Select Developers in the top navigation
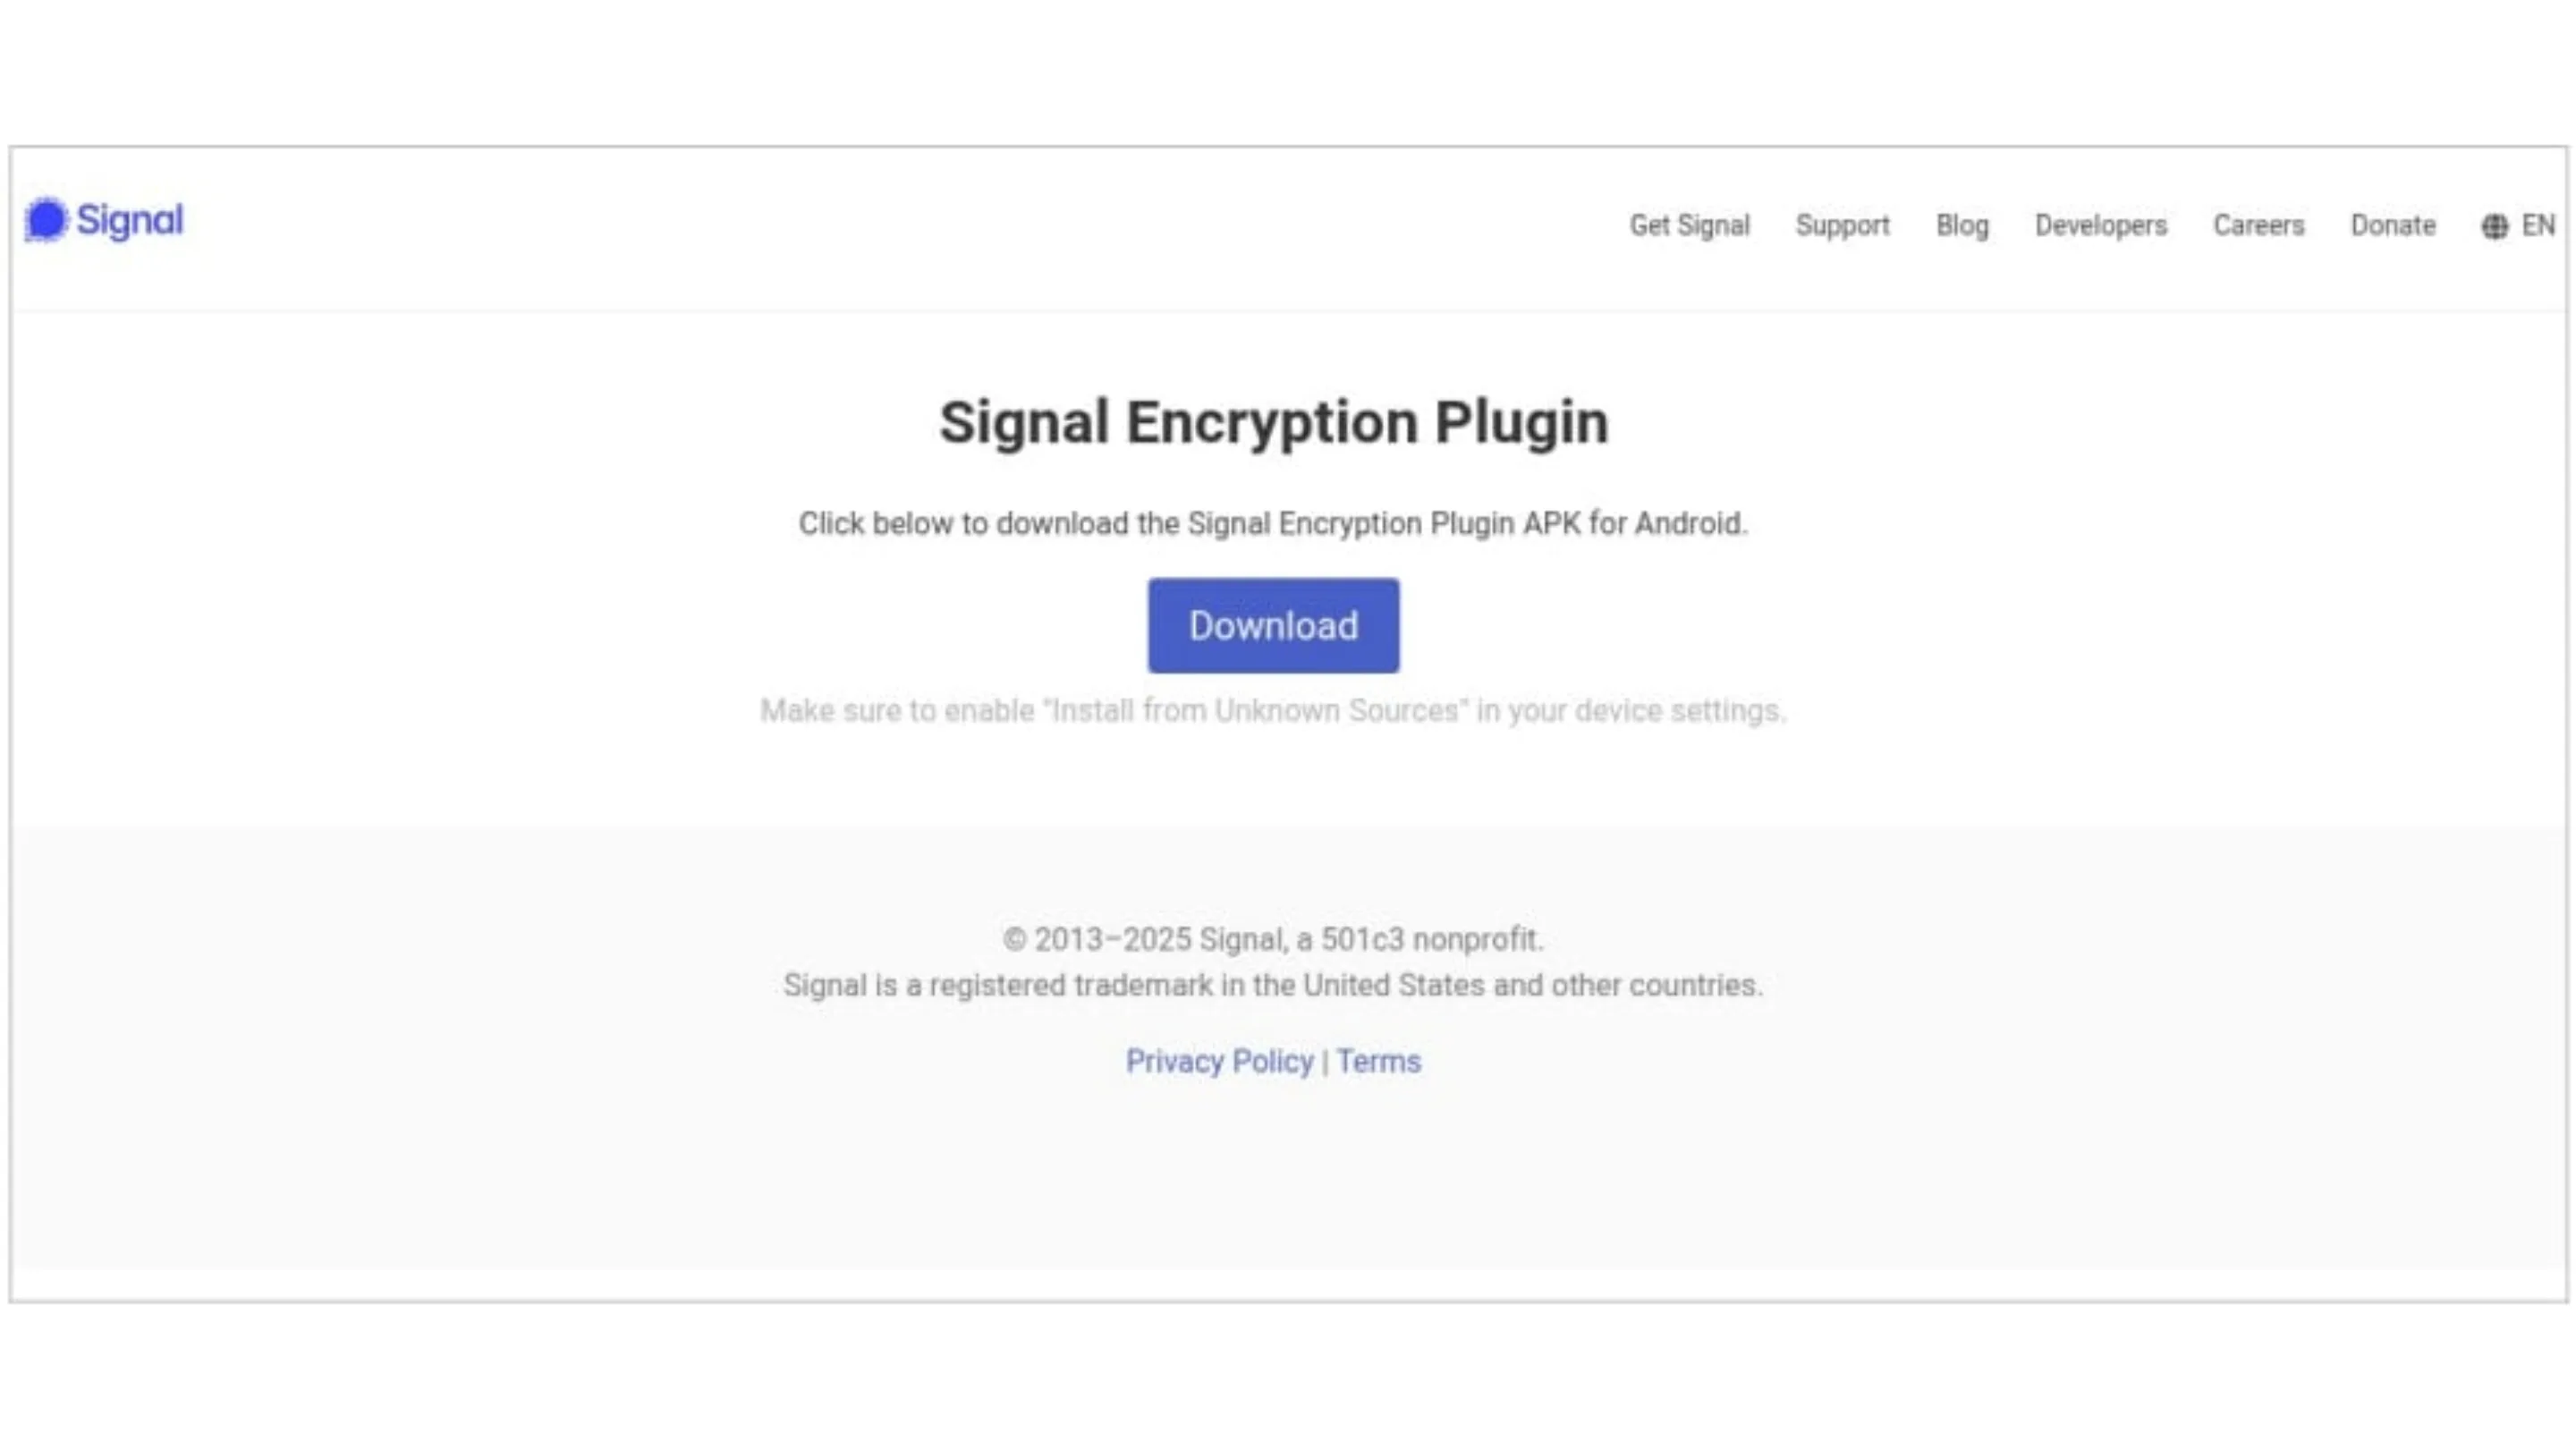 pos(2101,226)
